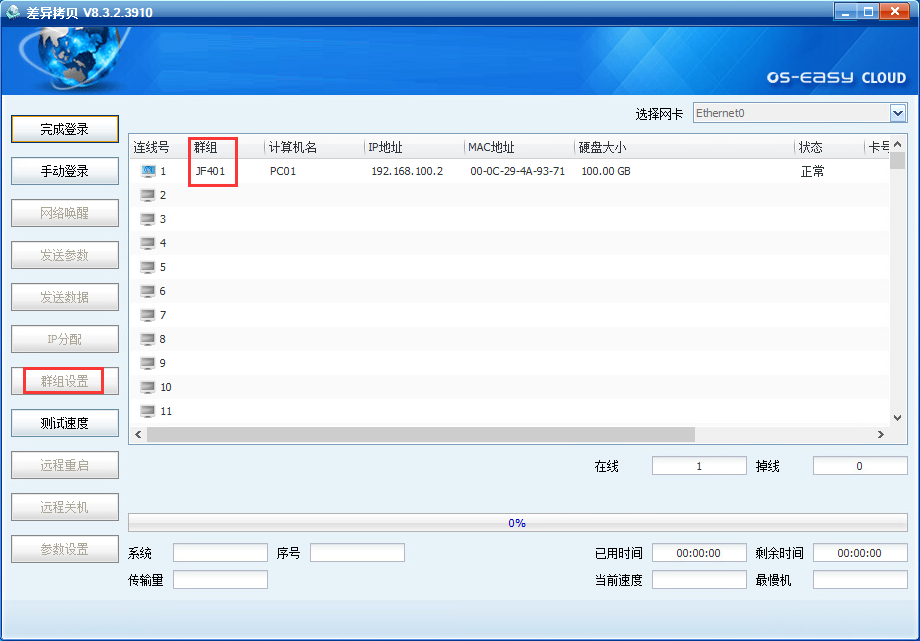Click the computer icon in row 11
Screen dimensions: 920x641
pyautogui.click(x=148, y=411)
